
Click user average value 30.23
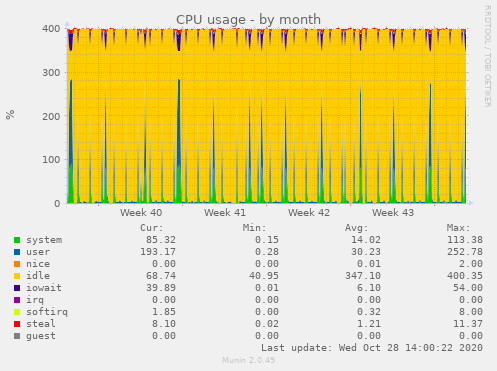(x=366, y=252)
